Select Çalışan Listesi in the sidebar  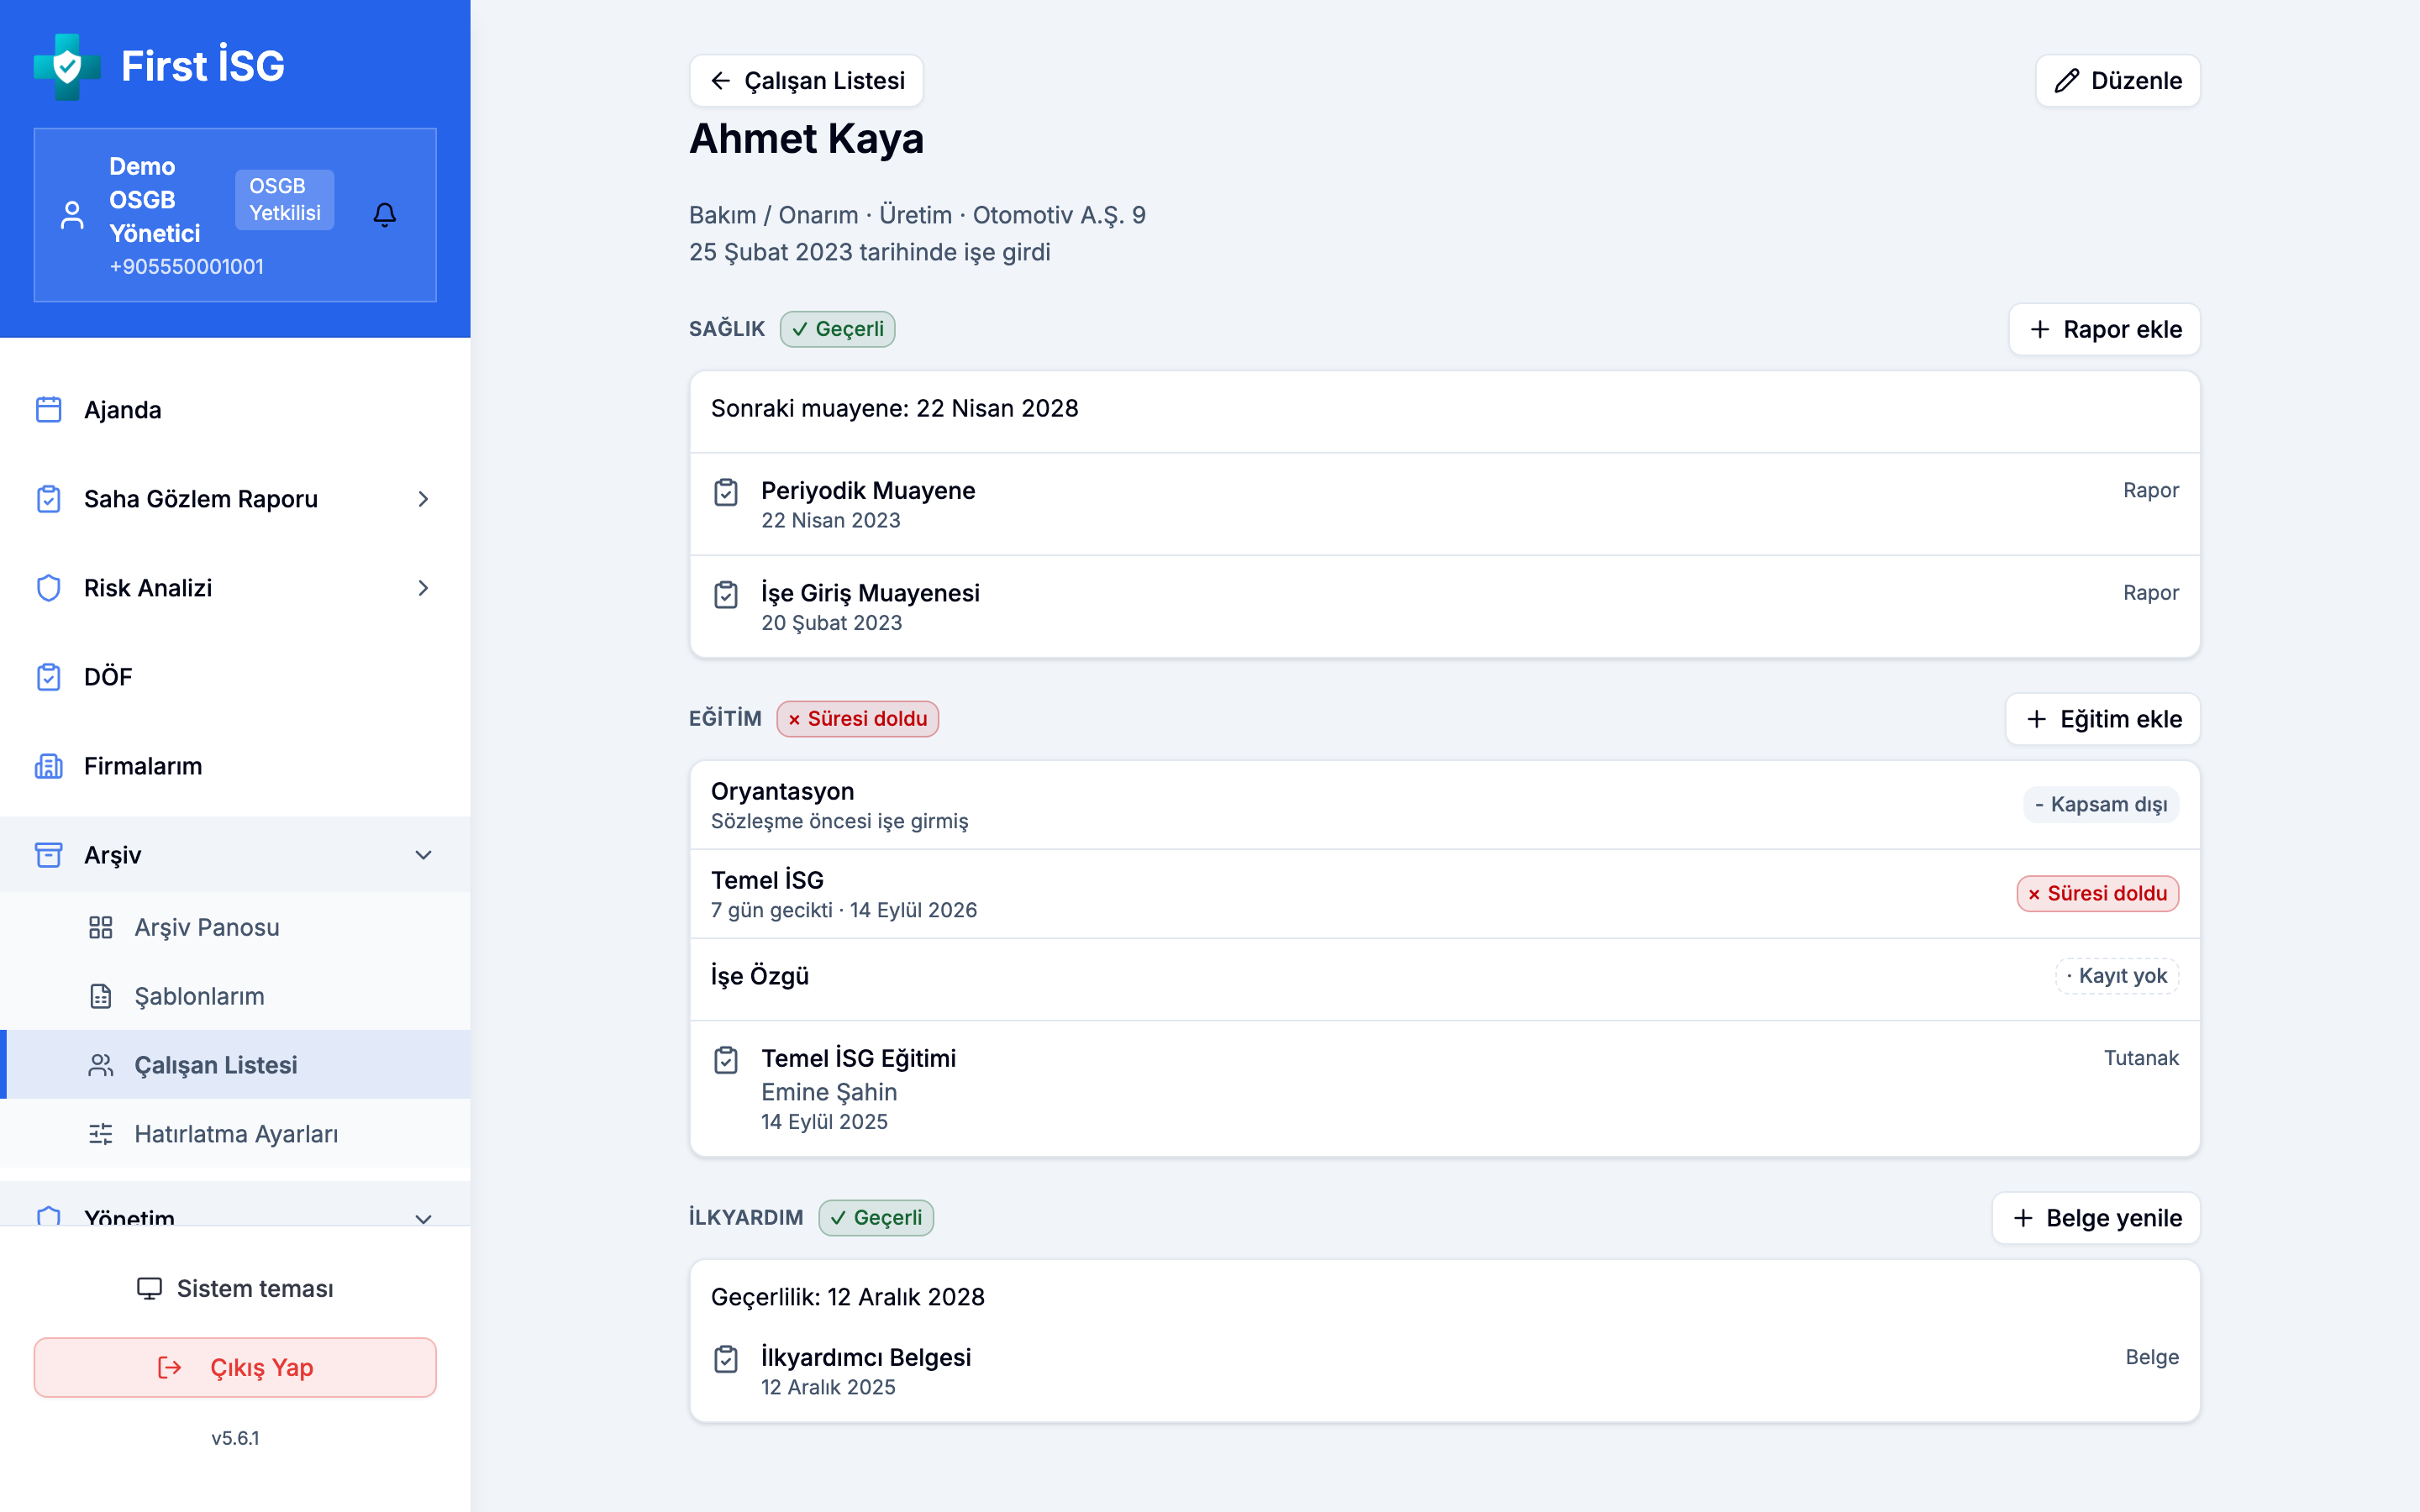(x=235, y=1065)
